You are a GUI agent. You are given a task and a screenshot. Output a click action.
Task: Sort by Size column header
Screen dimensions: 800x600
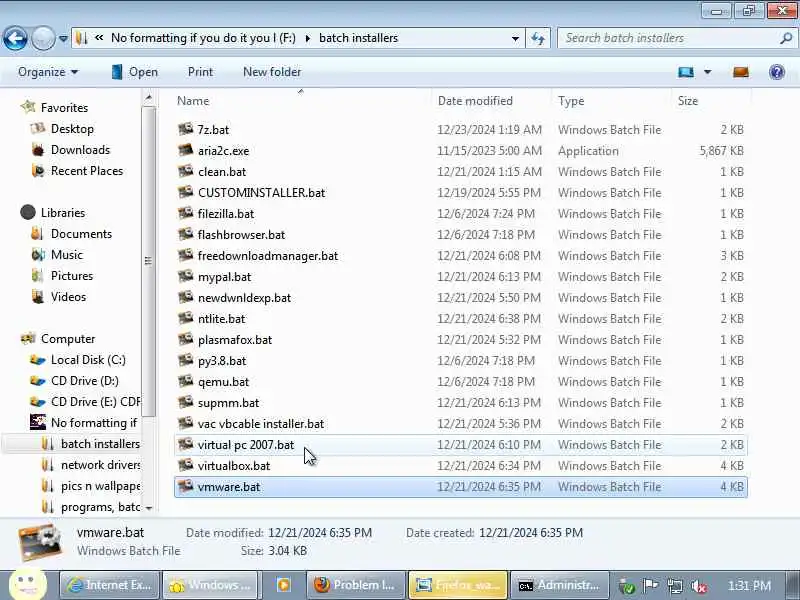tap(687, 101)
